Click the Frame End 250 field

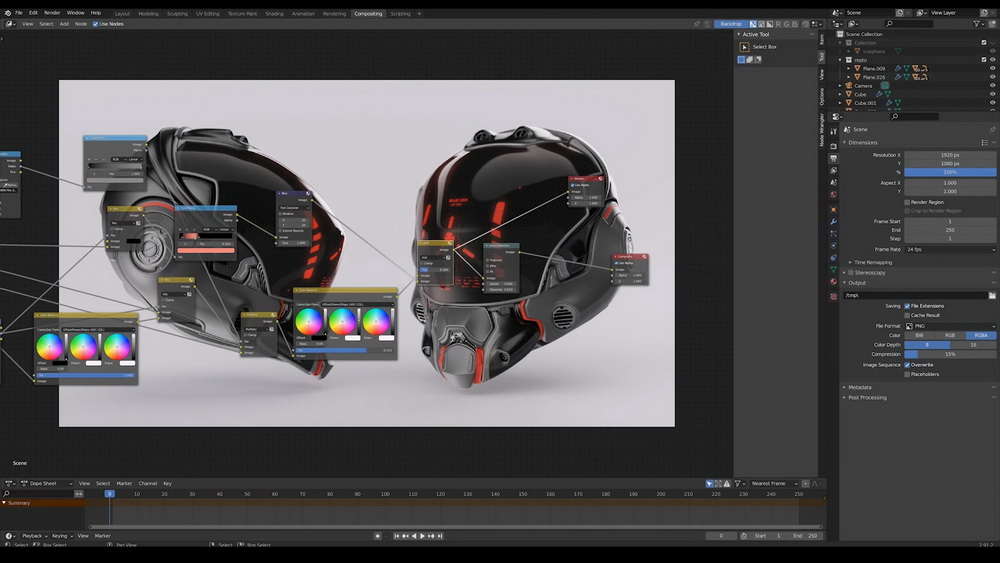pos(950,230)
